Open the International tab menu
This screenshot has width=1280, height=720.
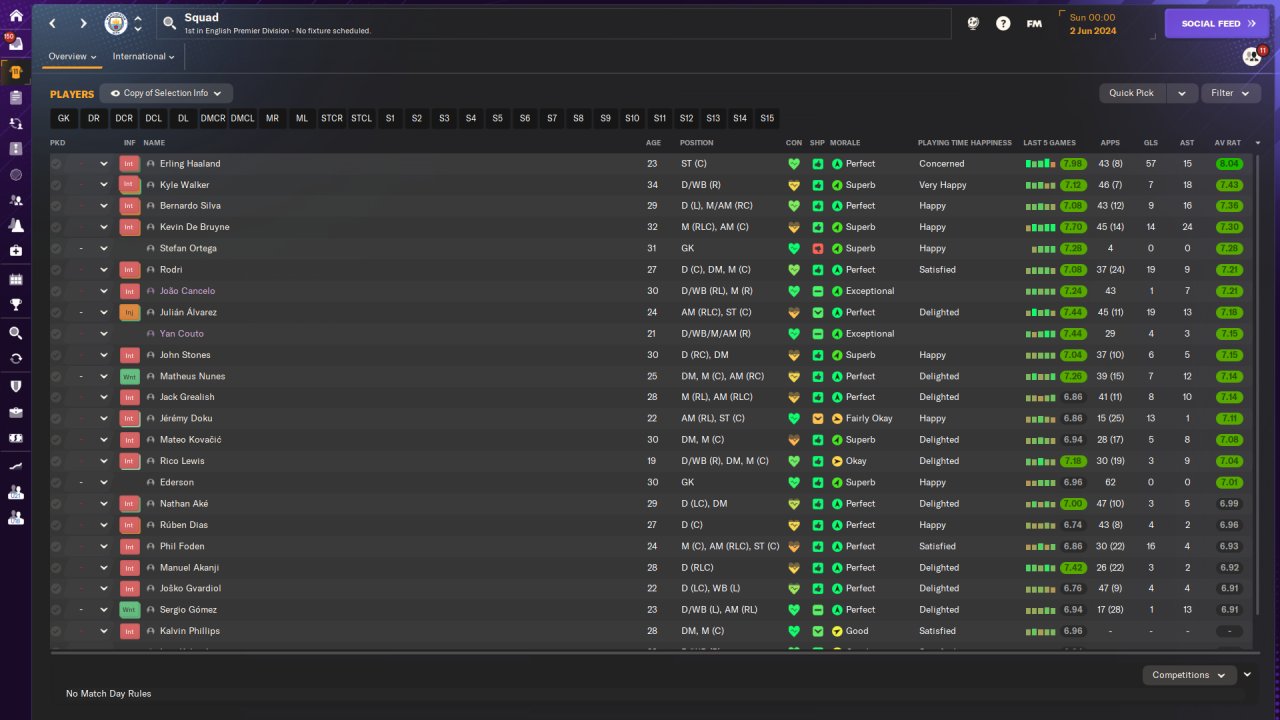coord(144,57)
